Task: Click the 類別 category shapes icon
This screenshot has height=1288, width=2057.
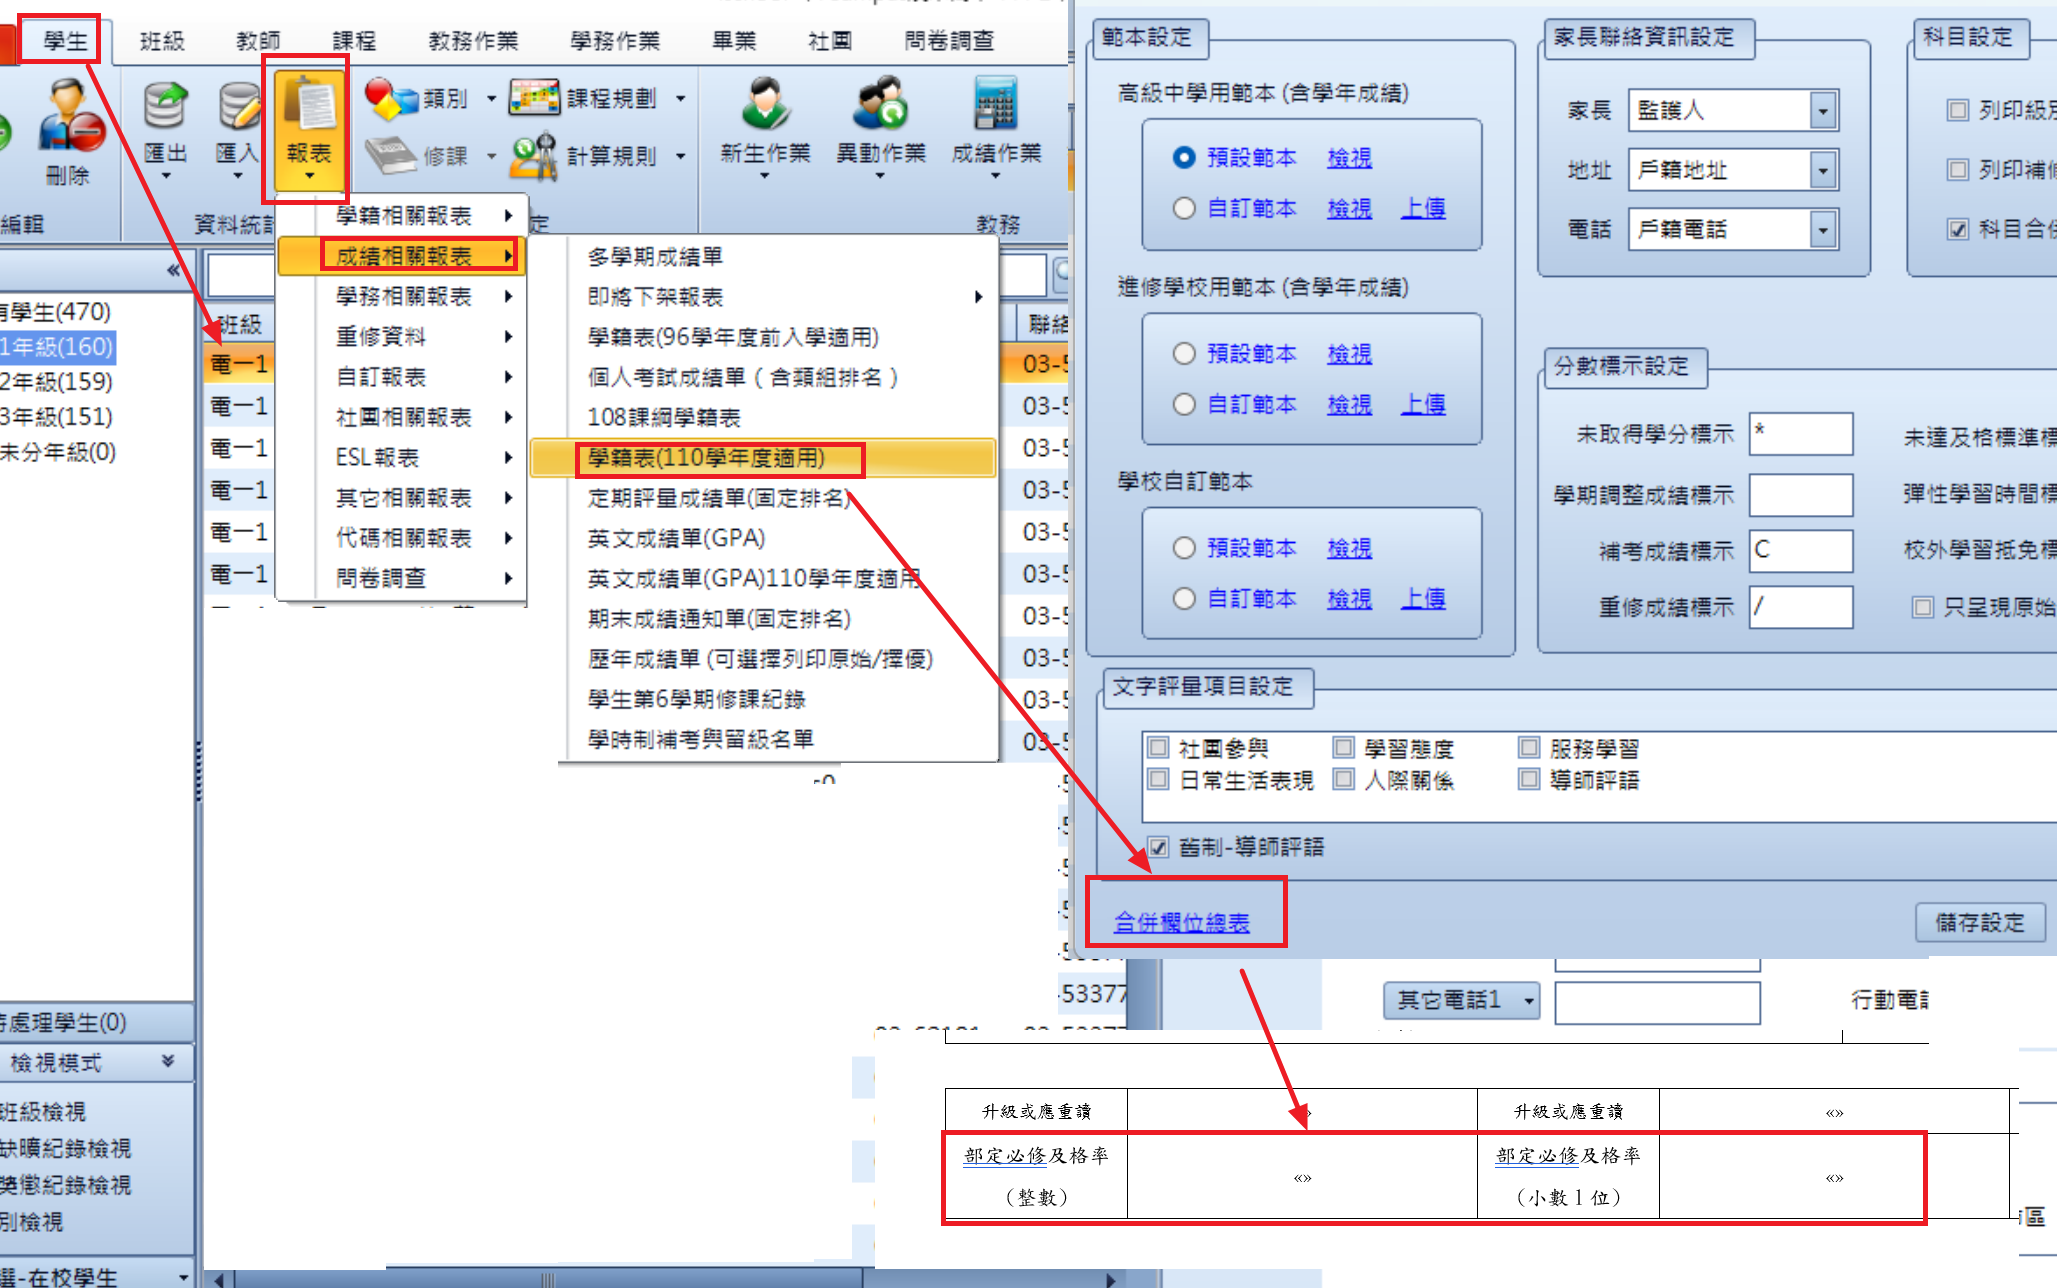Action: (x=391, y=98)
